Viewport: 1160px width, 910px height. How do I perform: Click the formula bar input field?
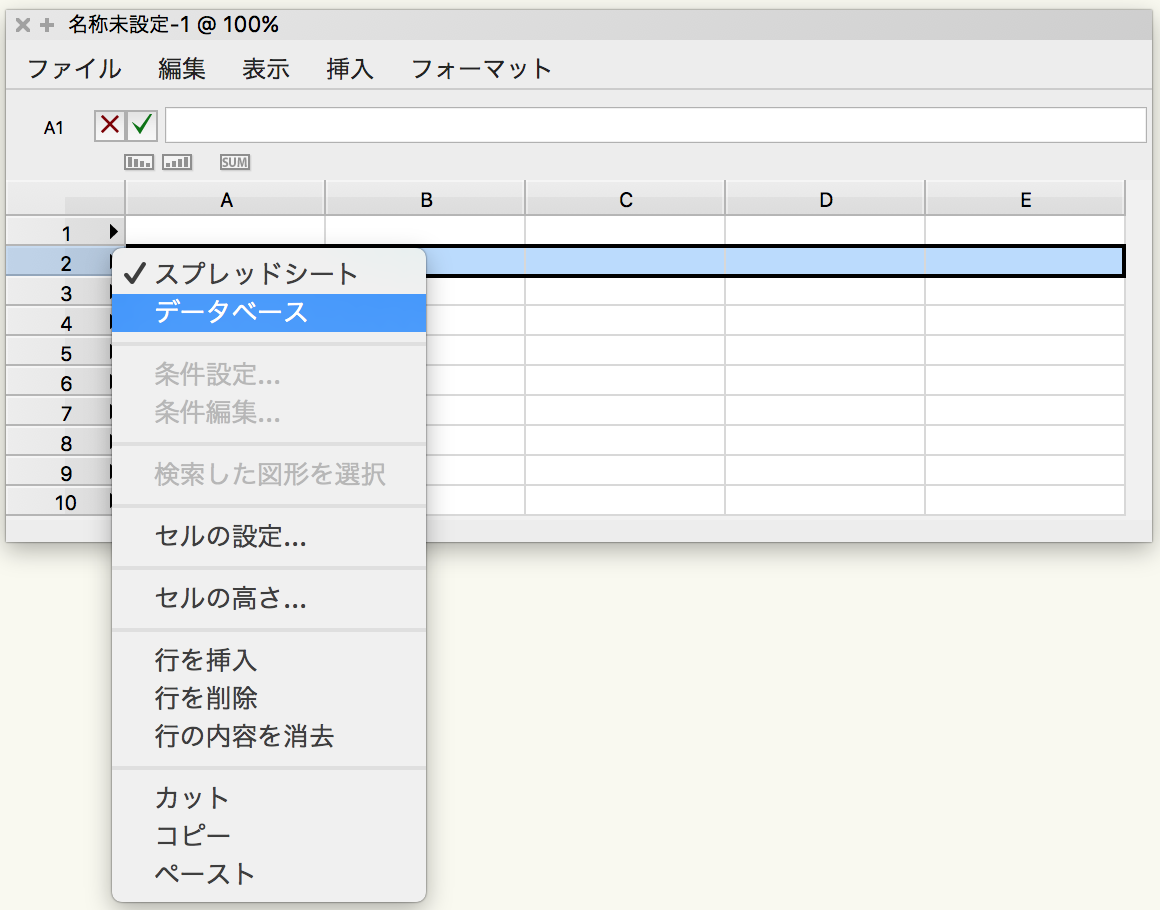coord(655,126)
